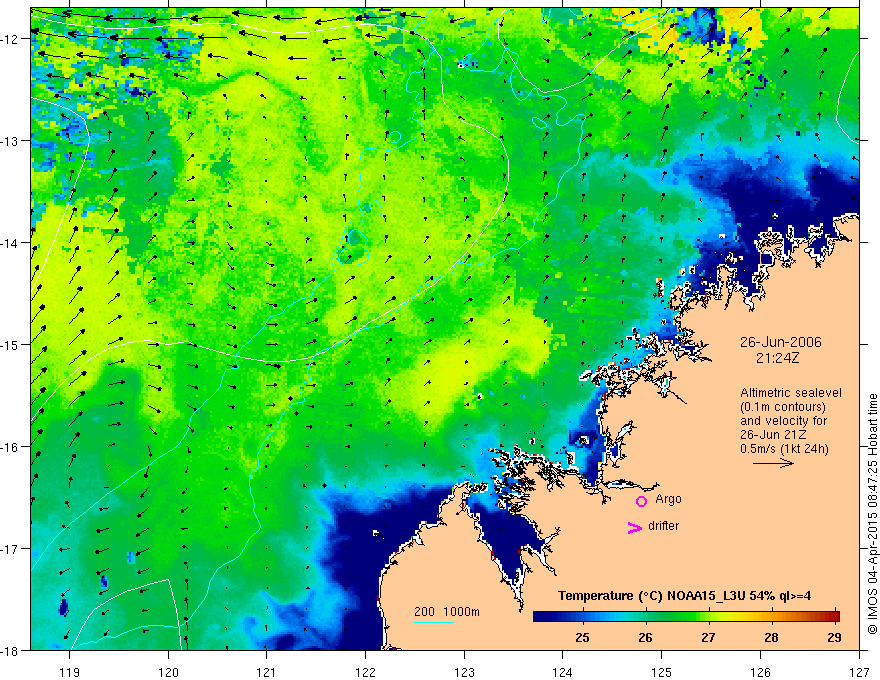Click the '(0.1m contours)' caption line
880x680 pixels.
pos(783,407)
